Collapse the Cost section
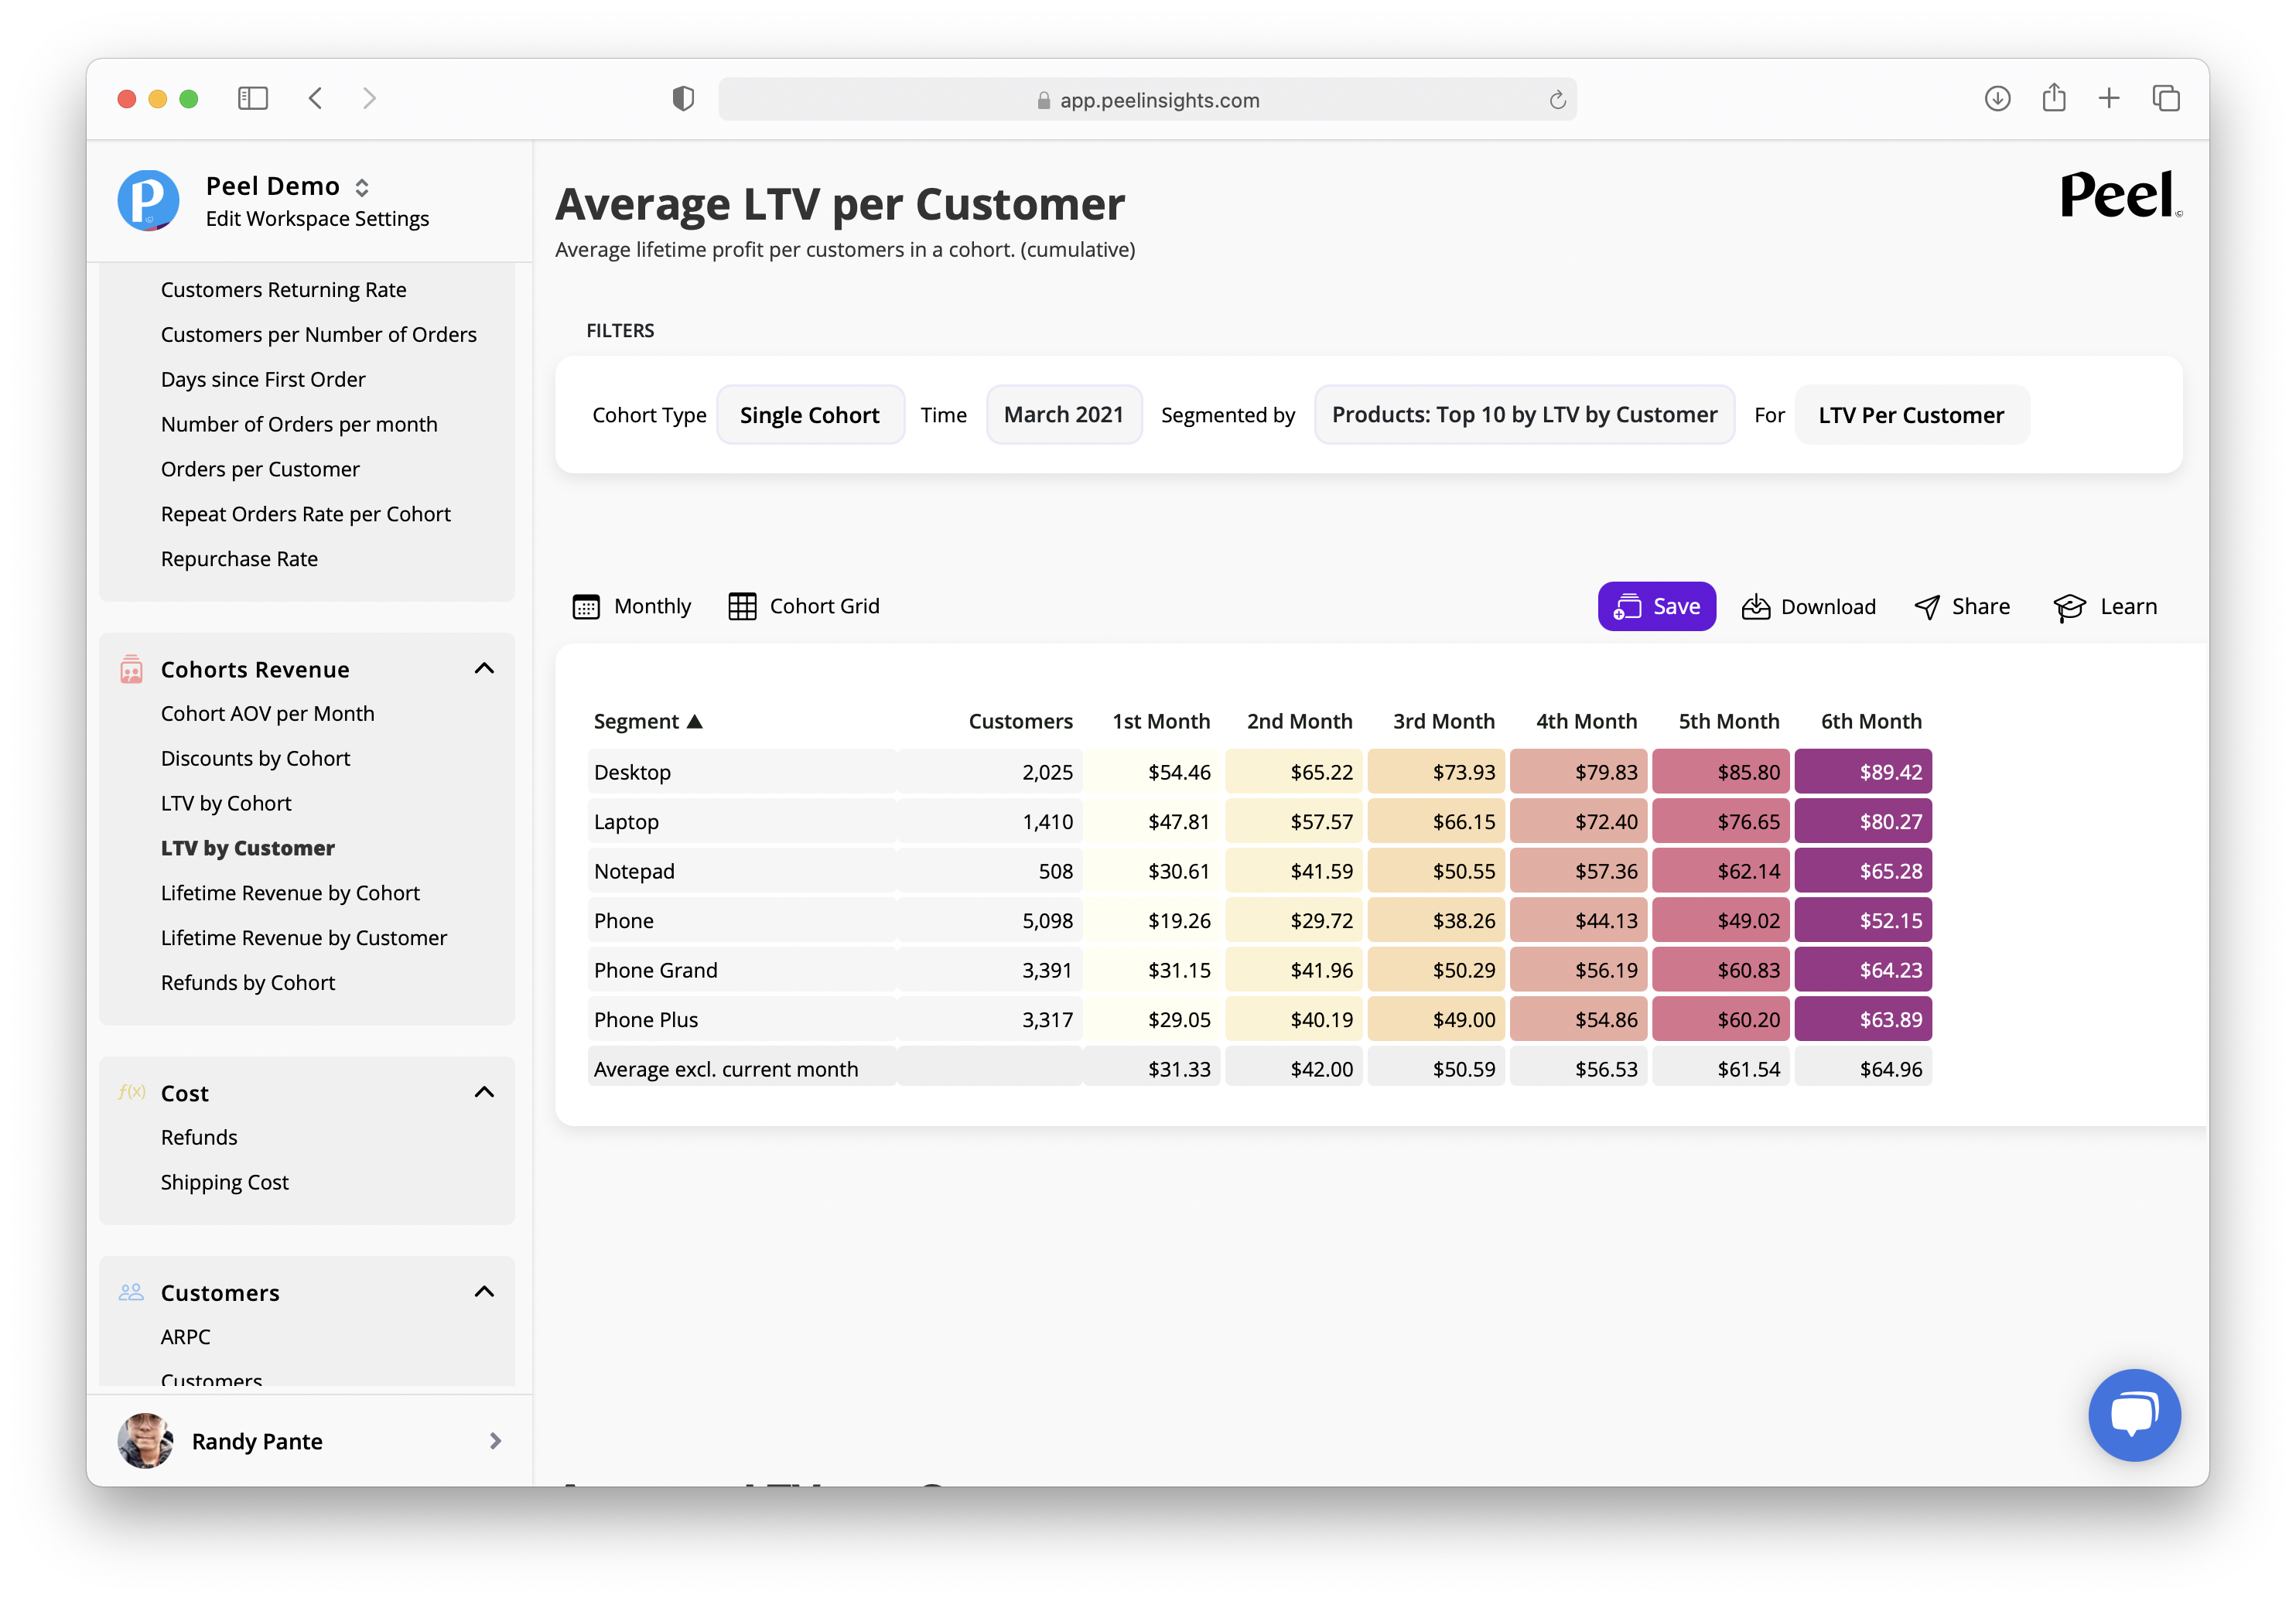2296x1601 pixels. pyautogui.click(x=484, y=1092)
